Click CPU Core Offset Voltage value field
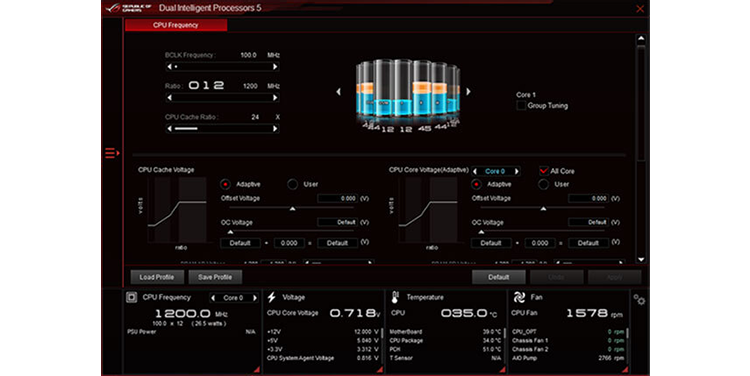Image resolution: width=750 pixels, height=376 pixels. 588,198
